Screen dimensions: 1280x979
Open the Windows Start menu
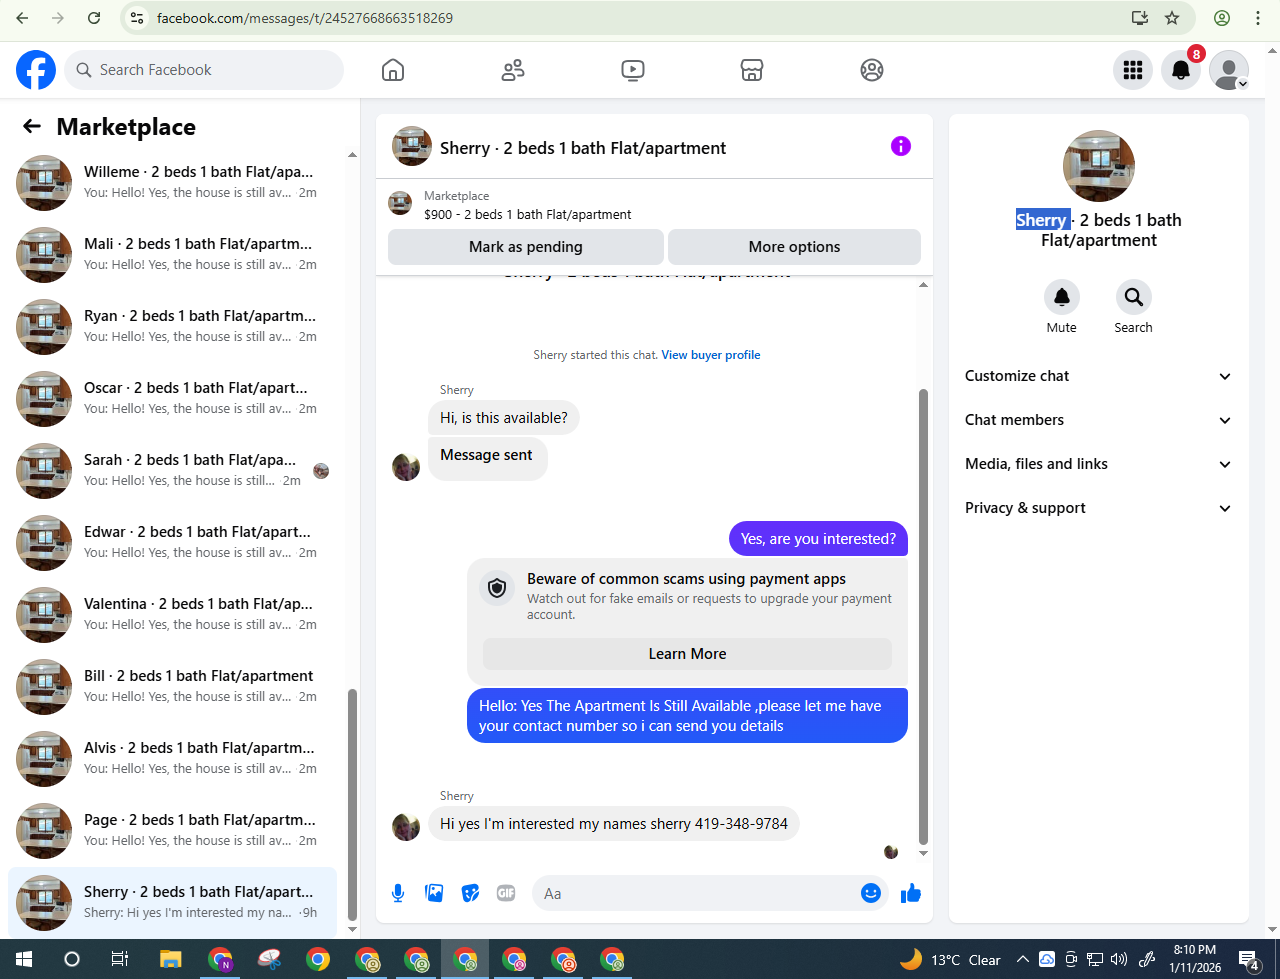[x=24, y=959]
